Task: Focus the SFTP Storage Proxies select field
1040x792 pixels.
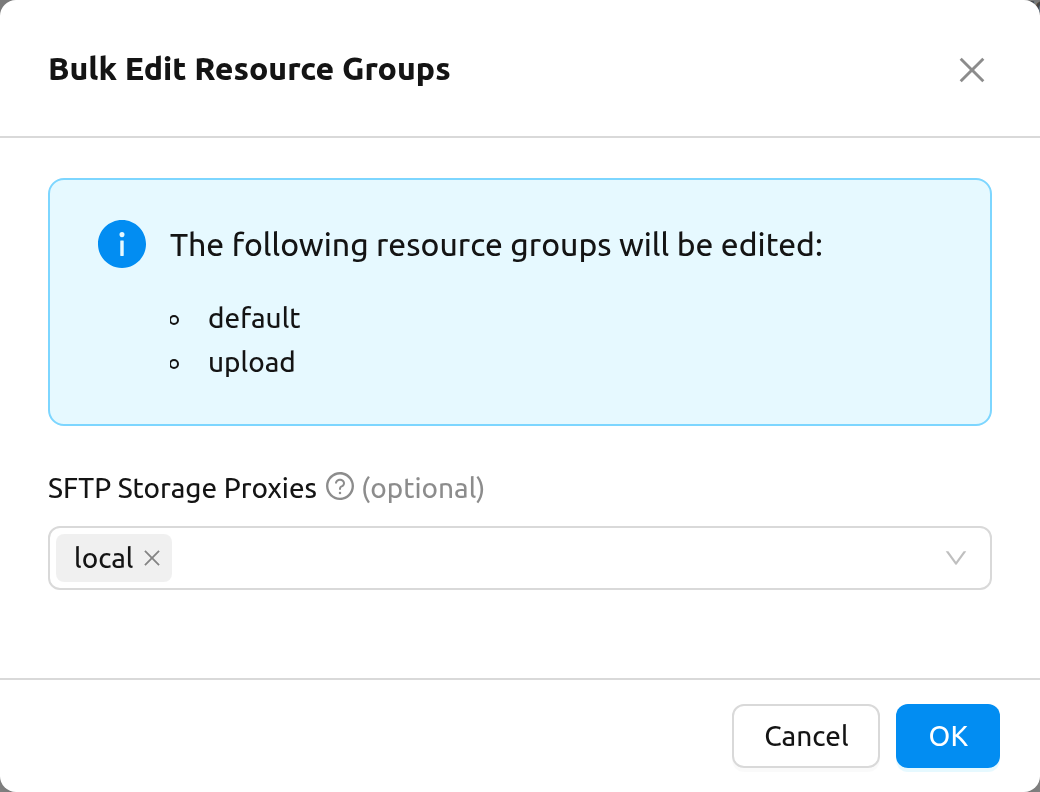Action: (x=519, y=558)
